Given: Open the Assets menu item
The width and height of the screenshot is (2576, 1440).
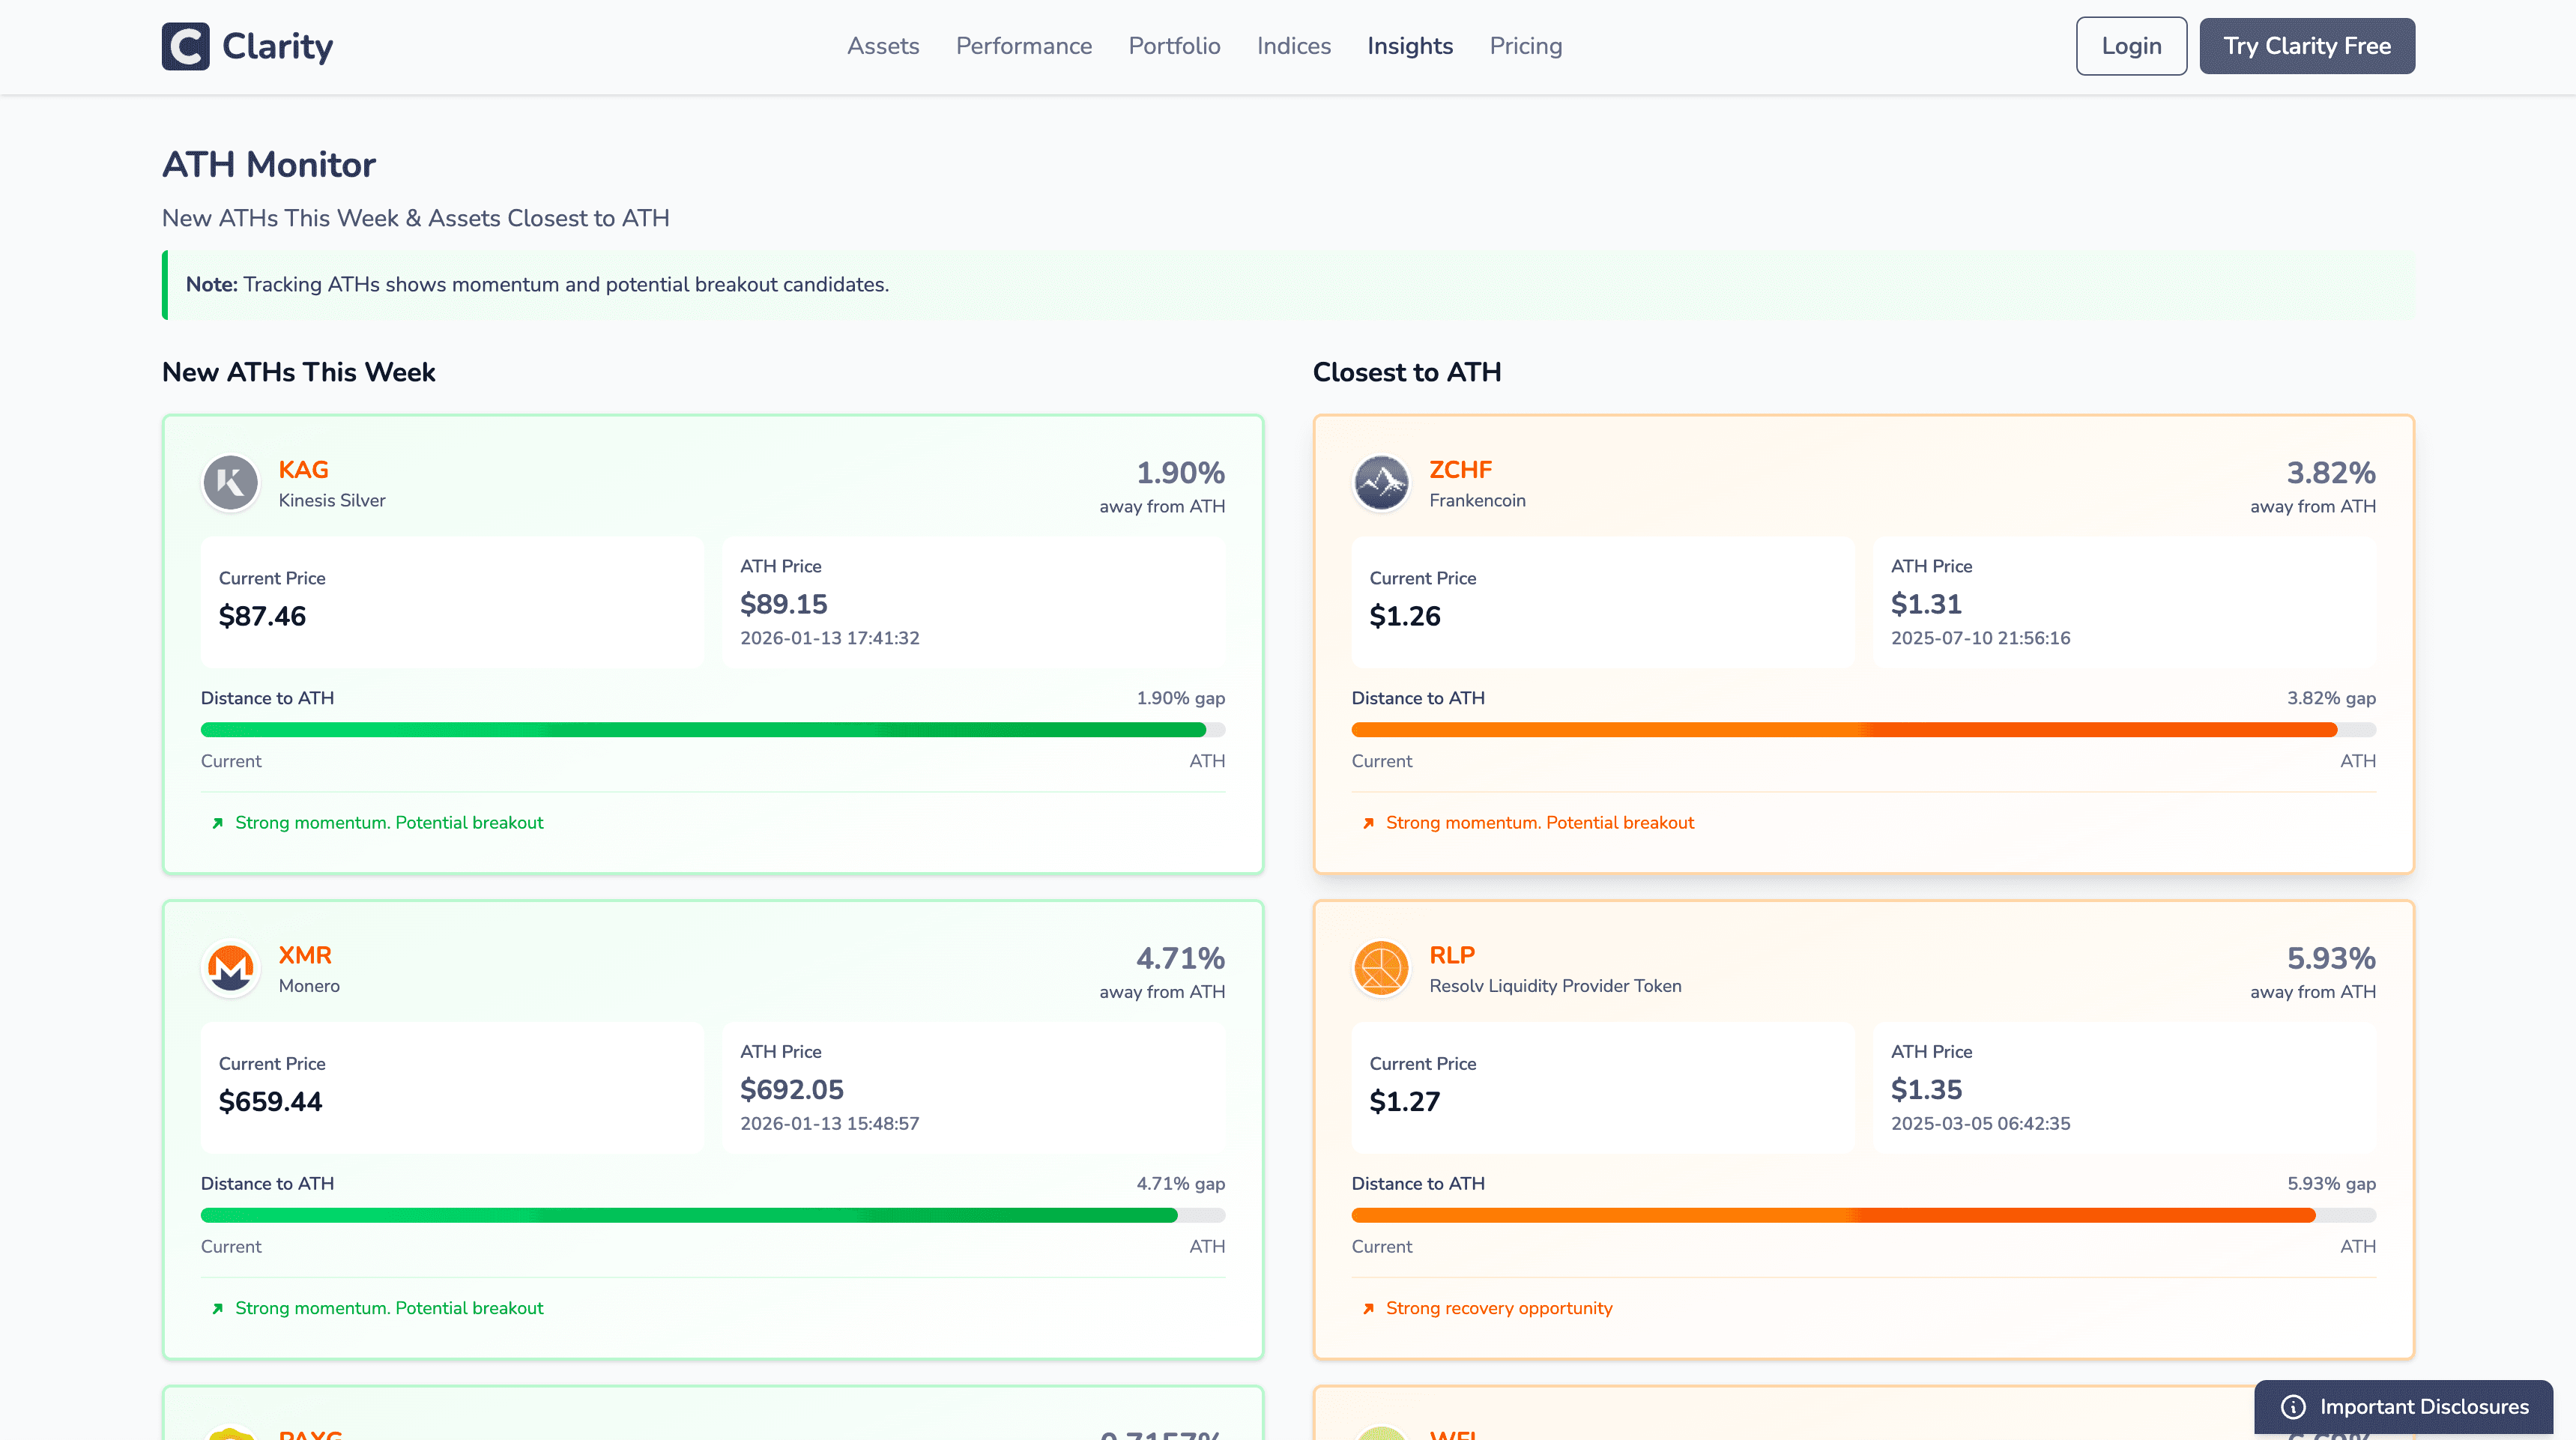Looking at the screenshot, I should pos(882,46).
